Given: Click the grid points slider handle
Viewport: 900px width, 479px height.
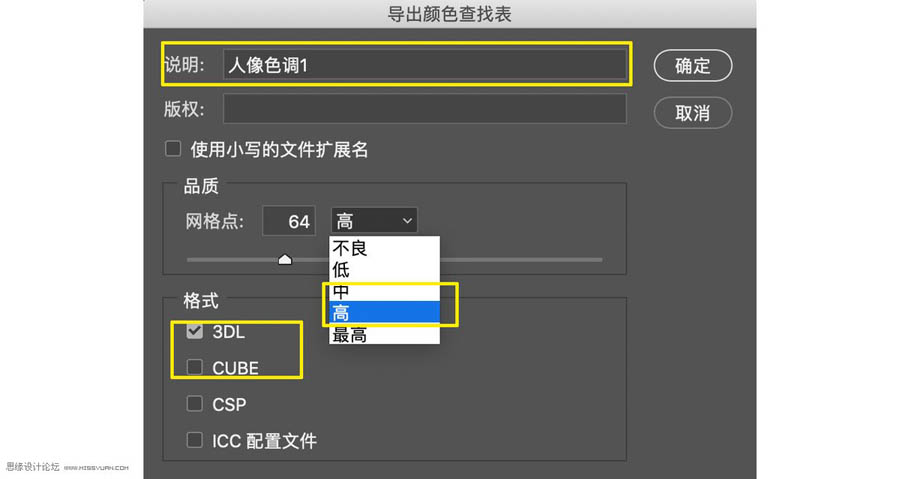Looking at the screenshot, I should point(285,259).
